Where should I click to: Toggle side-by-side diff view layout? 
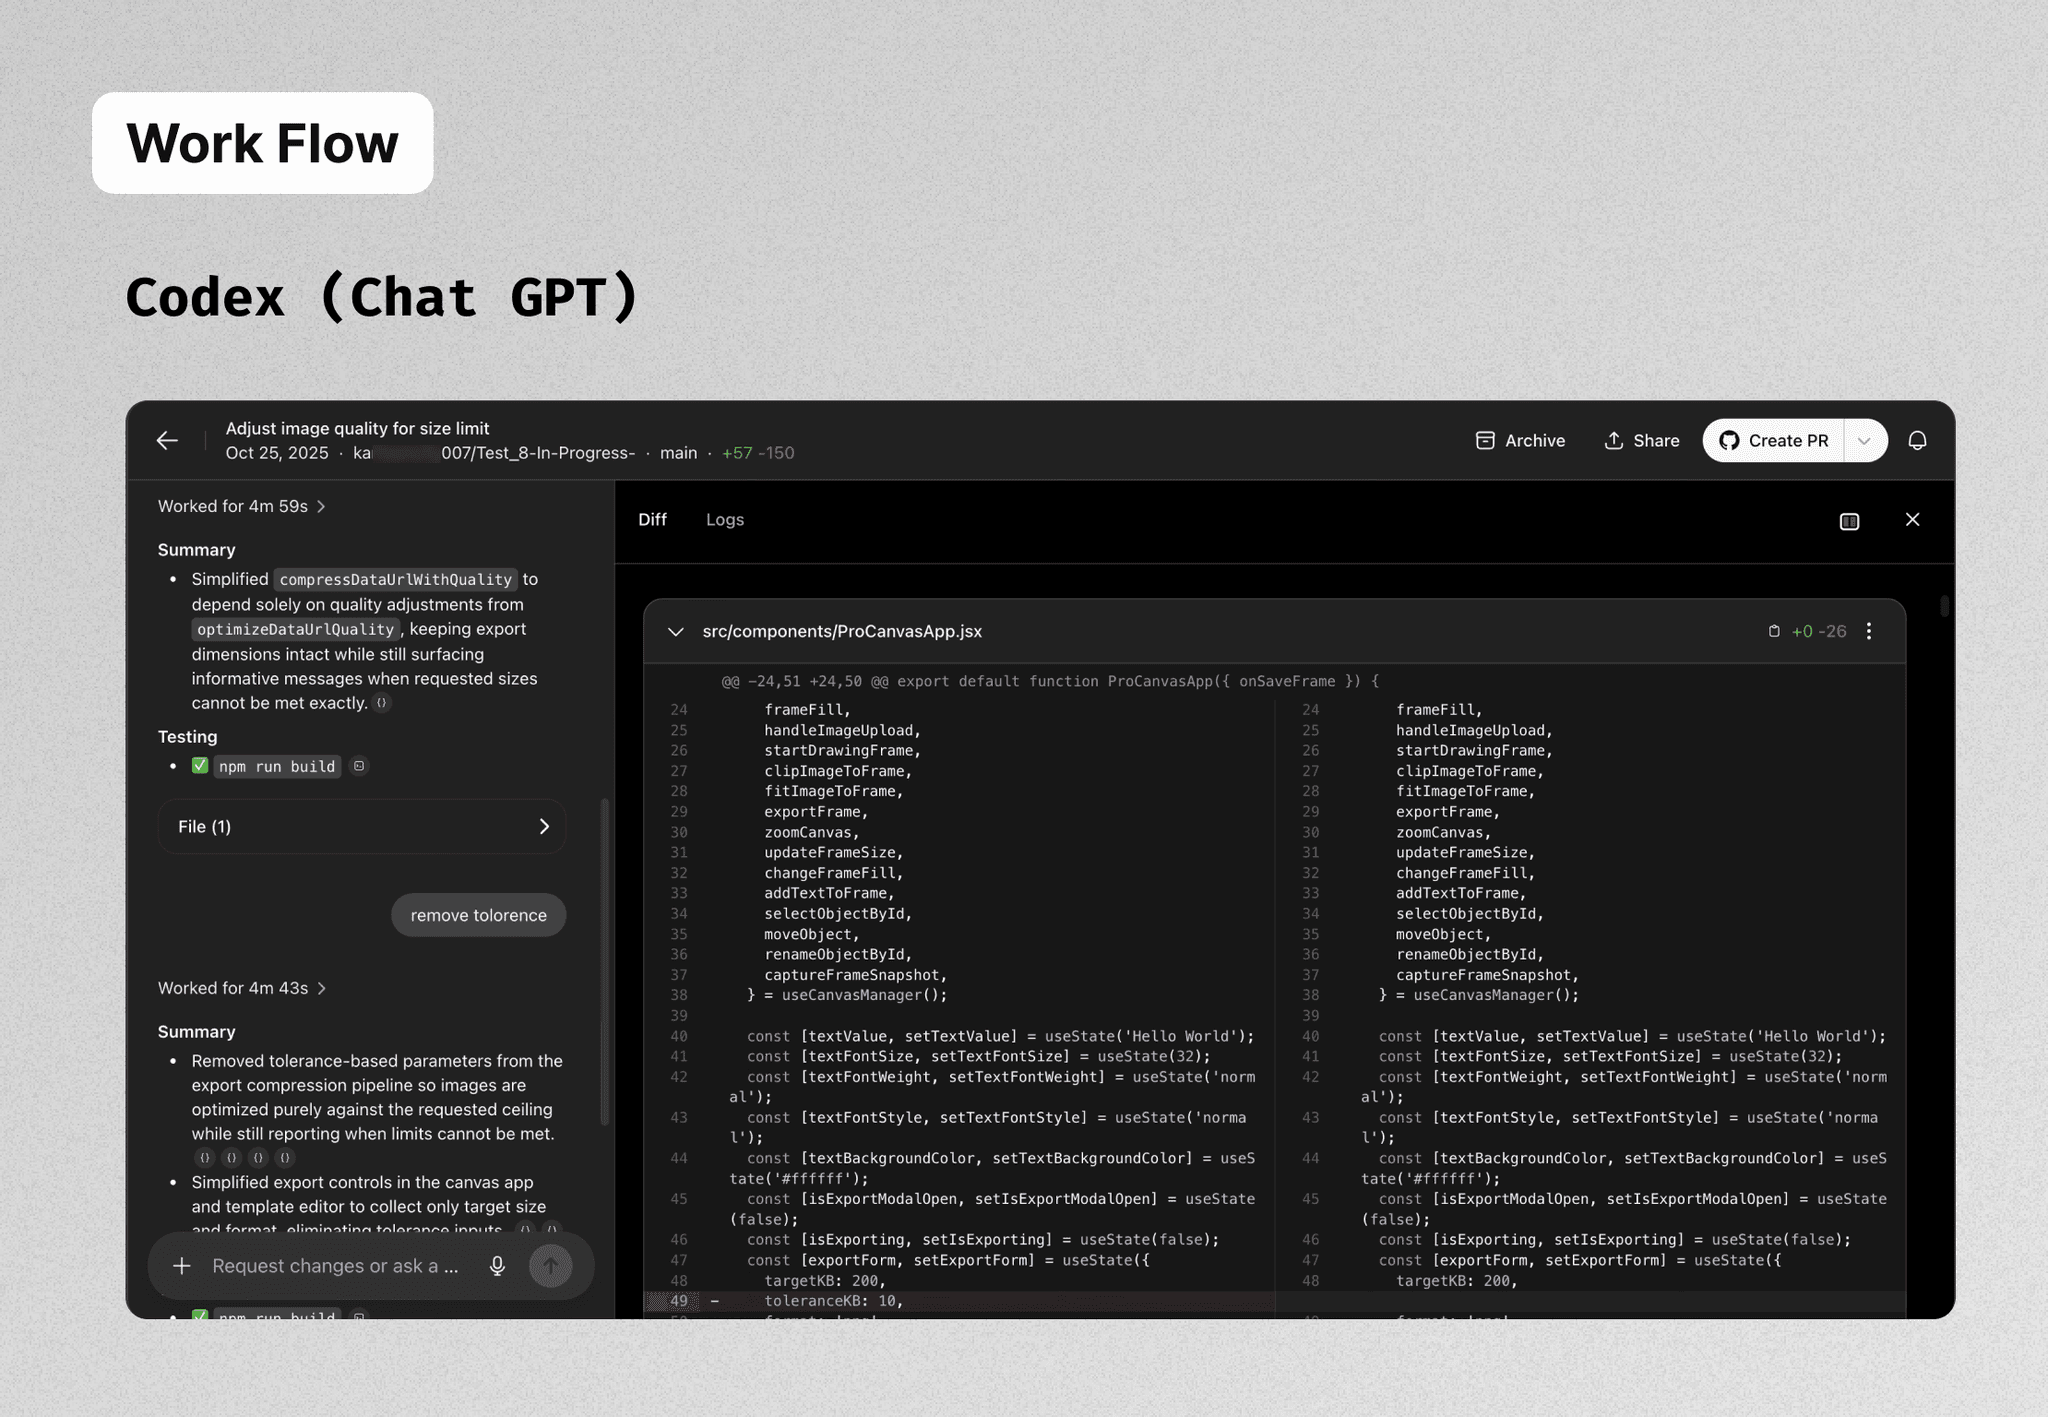[x=1848, y=520]
